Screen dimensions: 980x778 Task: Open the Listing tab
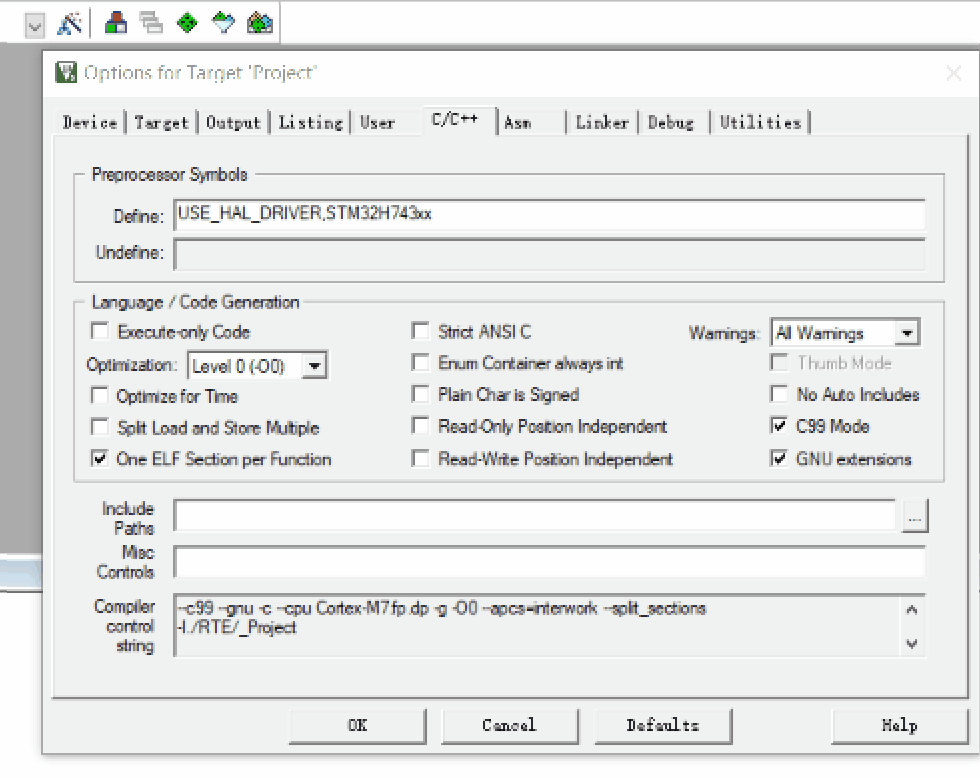[x=311, y=122]
